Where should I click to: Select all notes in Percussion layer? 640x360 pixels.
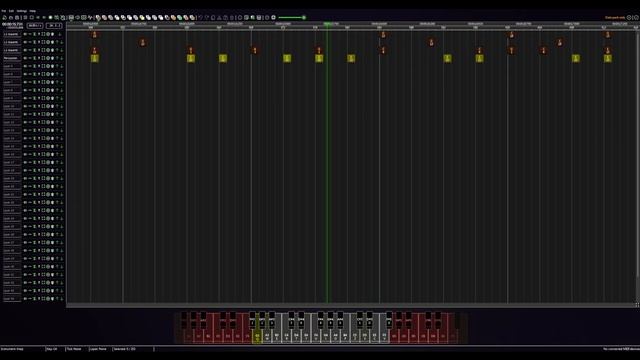pyautogui.click(x=43, y=58)
